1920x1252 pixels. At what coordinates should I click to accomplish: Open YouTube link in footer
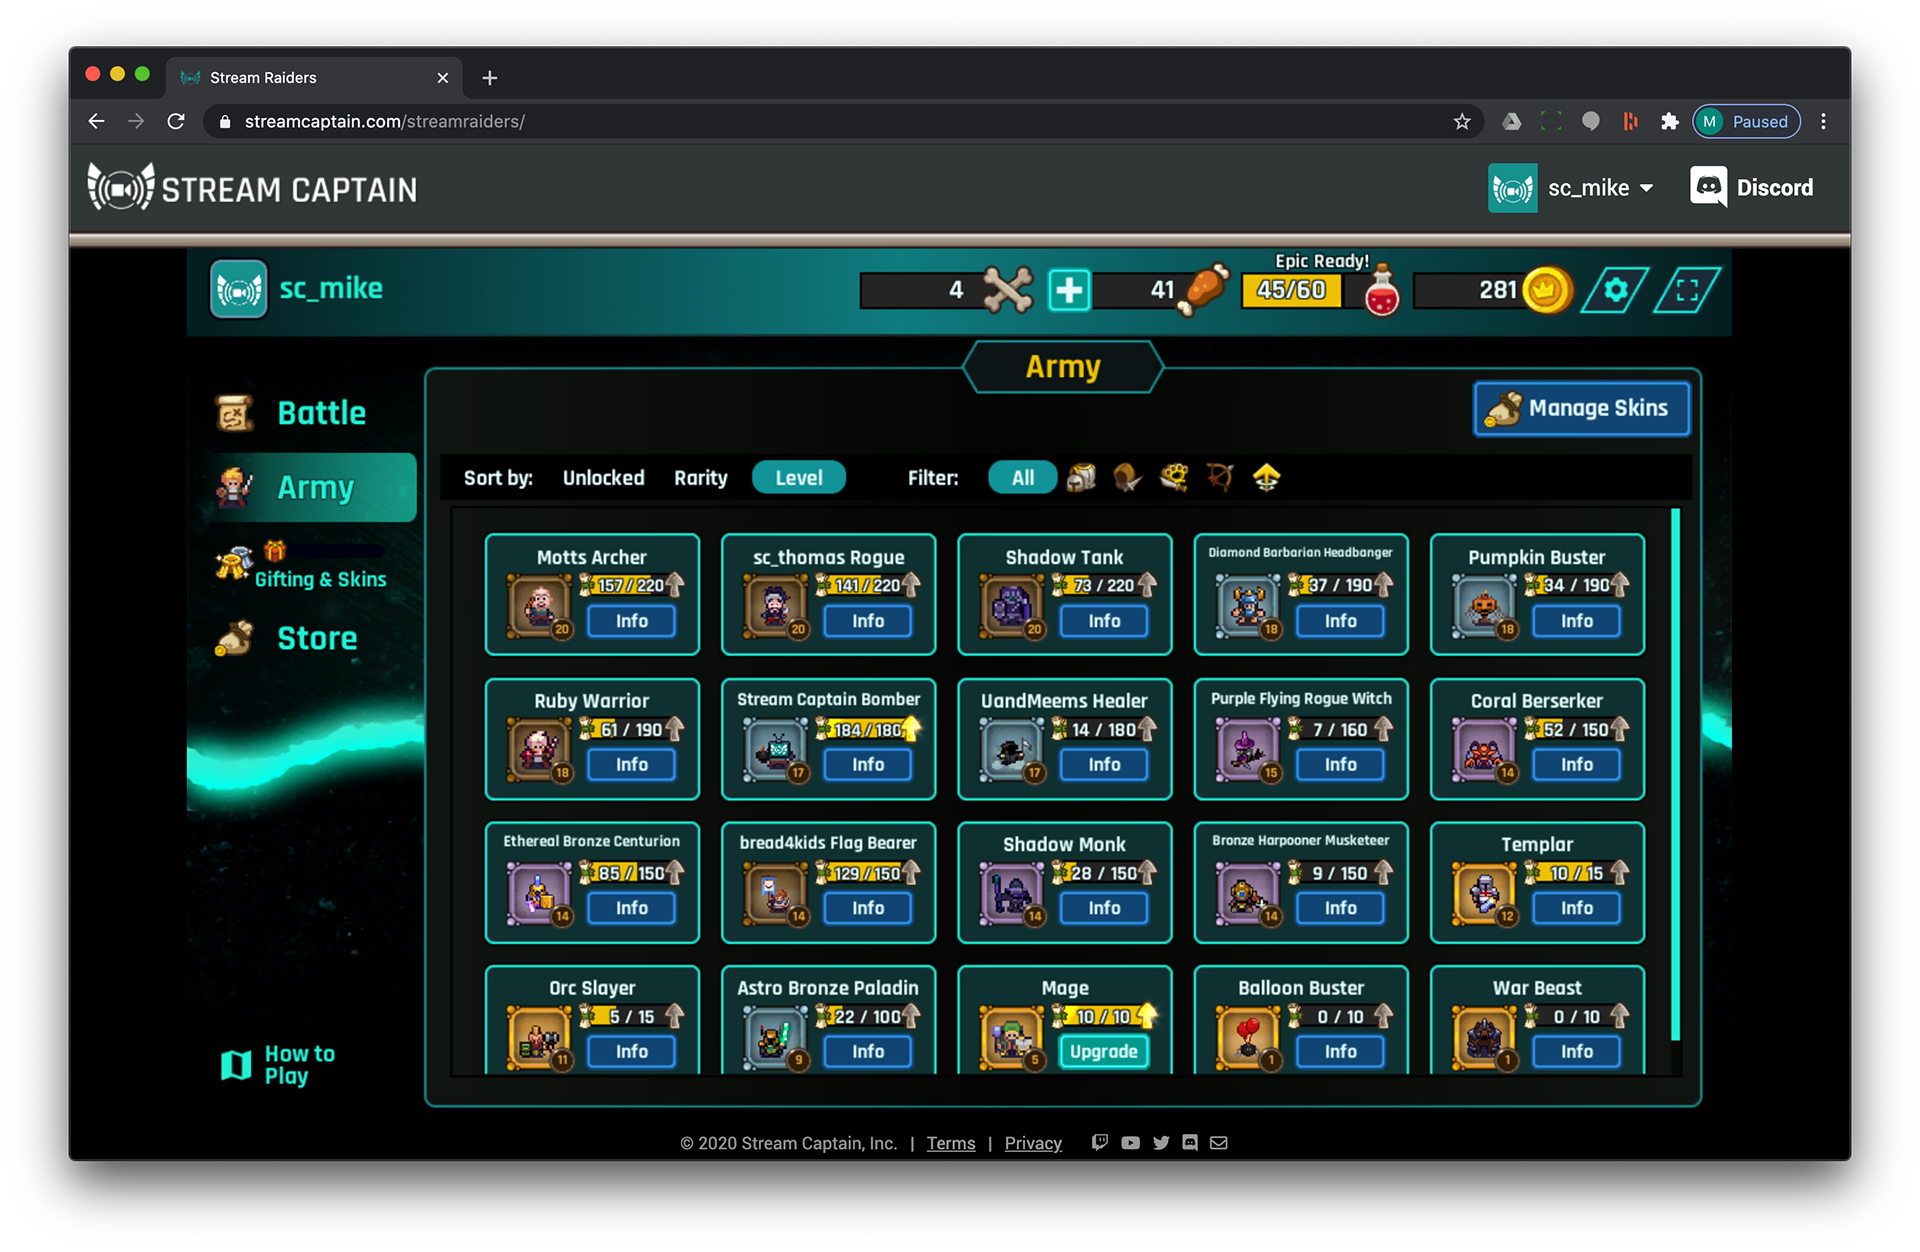tap(1130, 1142)
